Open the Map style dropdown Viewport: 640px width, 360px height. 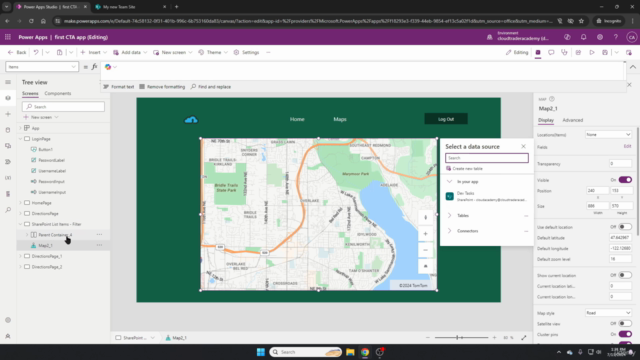pos(608,313)
